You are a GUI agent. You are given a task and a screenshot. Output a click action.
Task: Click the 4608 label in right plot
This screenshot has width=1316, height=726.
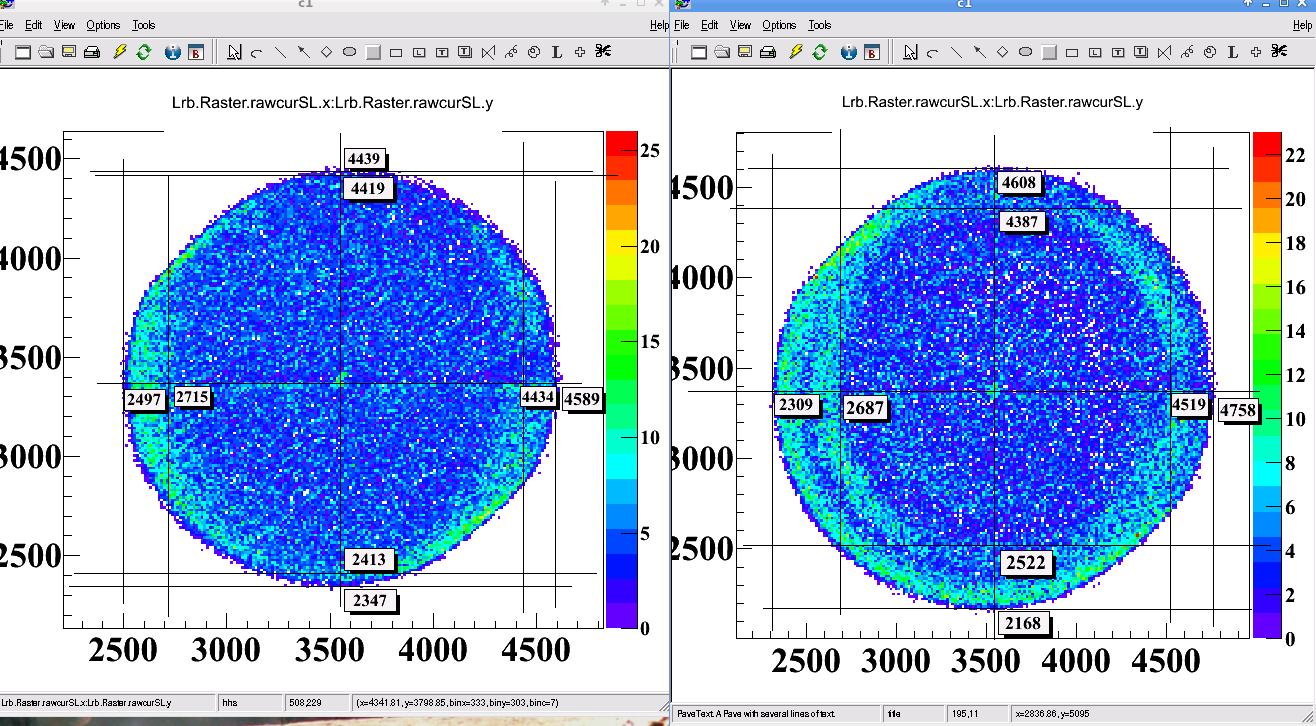coord(1020,182)
